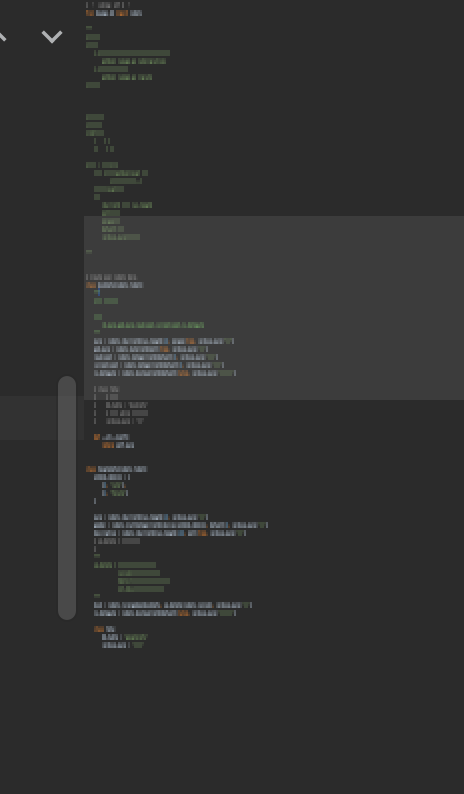
Task: Click the nested class line near the bottom
Action: tap(105, 629)
